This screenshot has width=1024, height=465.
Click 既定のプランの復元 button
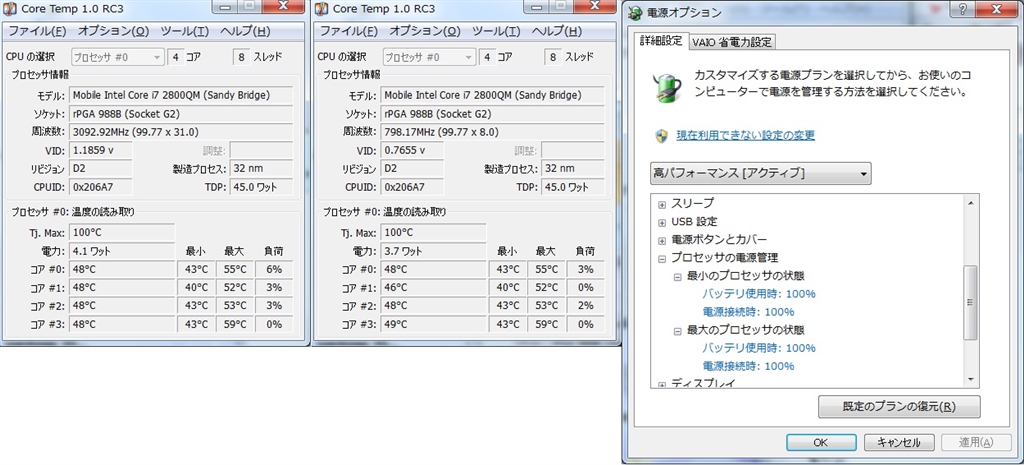point(899,406)
